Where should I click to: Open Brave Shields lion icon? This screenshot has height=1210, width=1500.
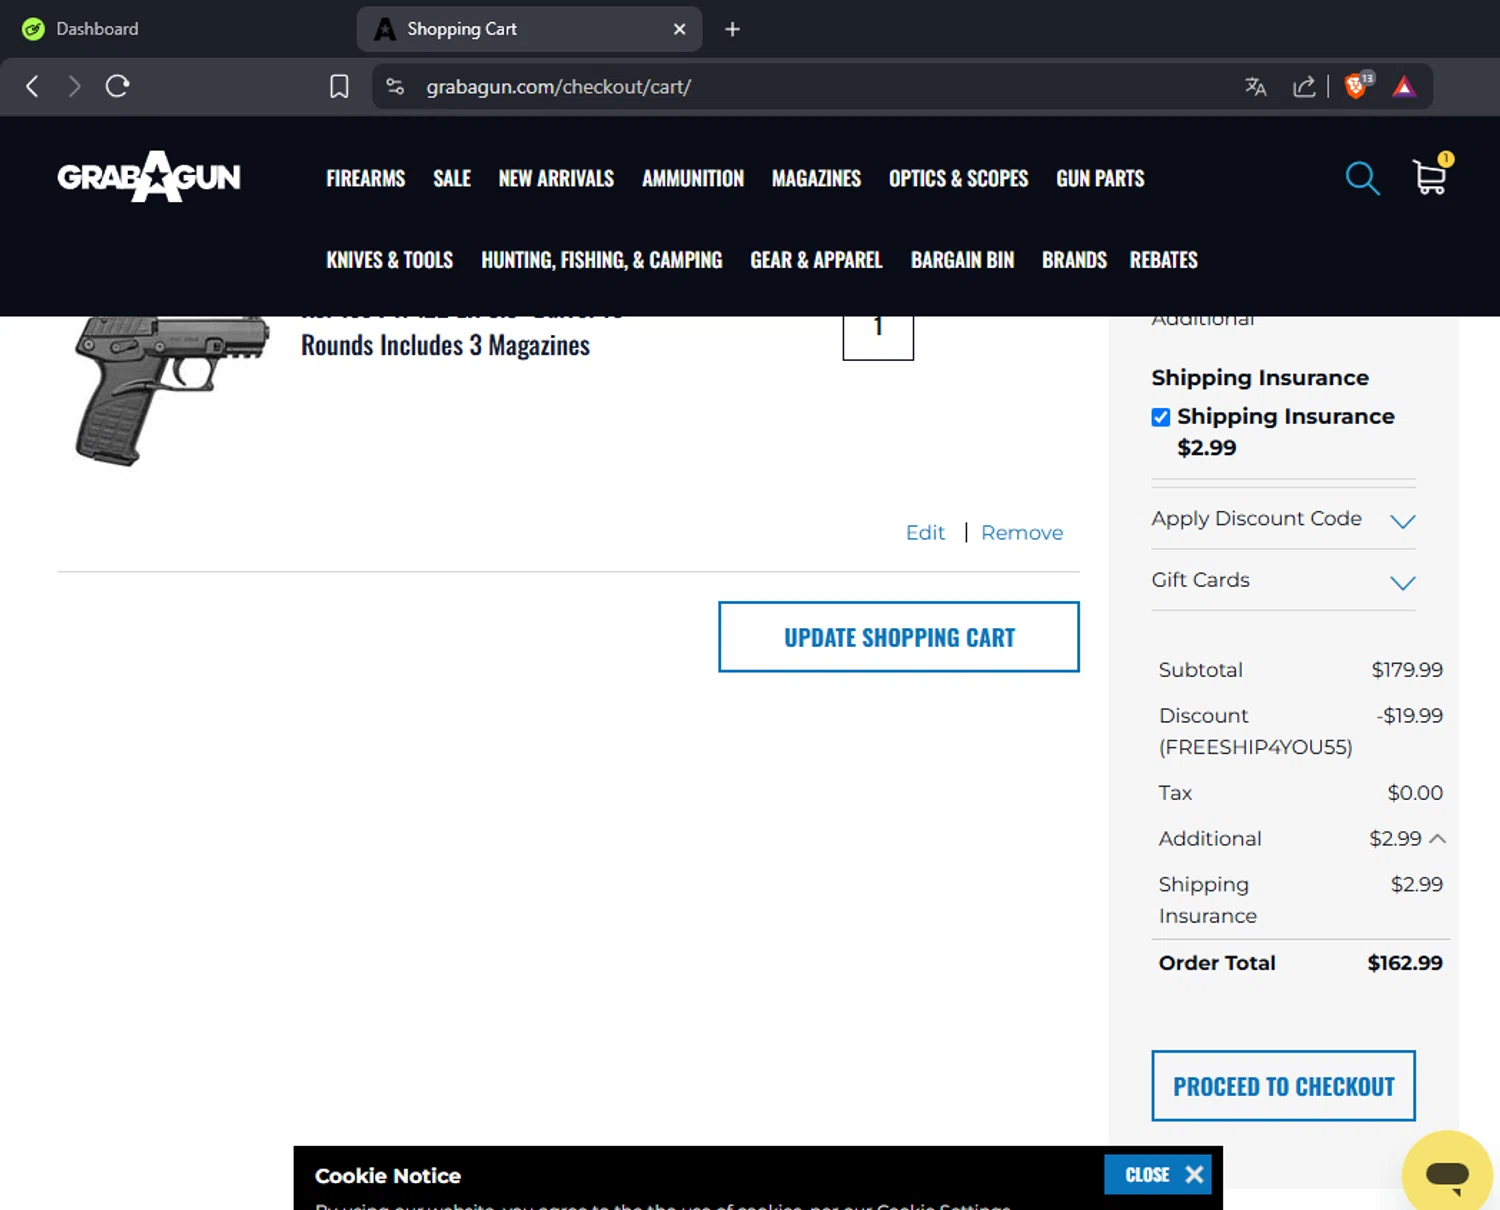[x=1357, y=86]
